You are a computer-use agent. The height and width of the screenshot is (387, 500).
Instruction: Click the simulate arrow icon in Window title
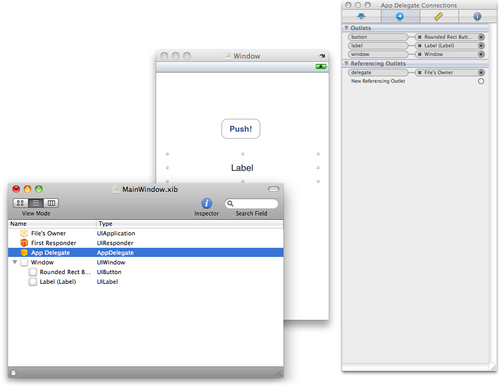[x=322, y=56]
